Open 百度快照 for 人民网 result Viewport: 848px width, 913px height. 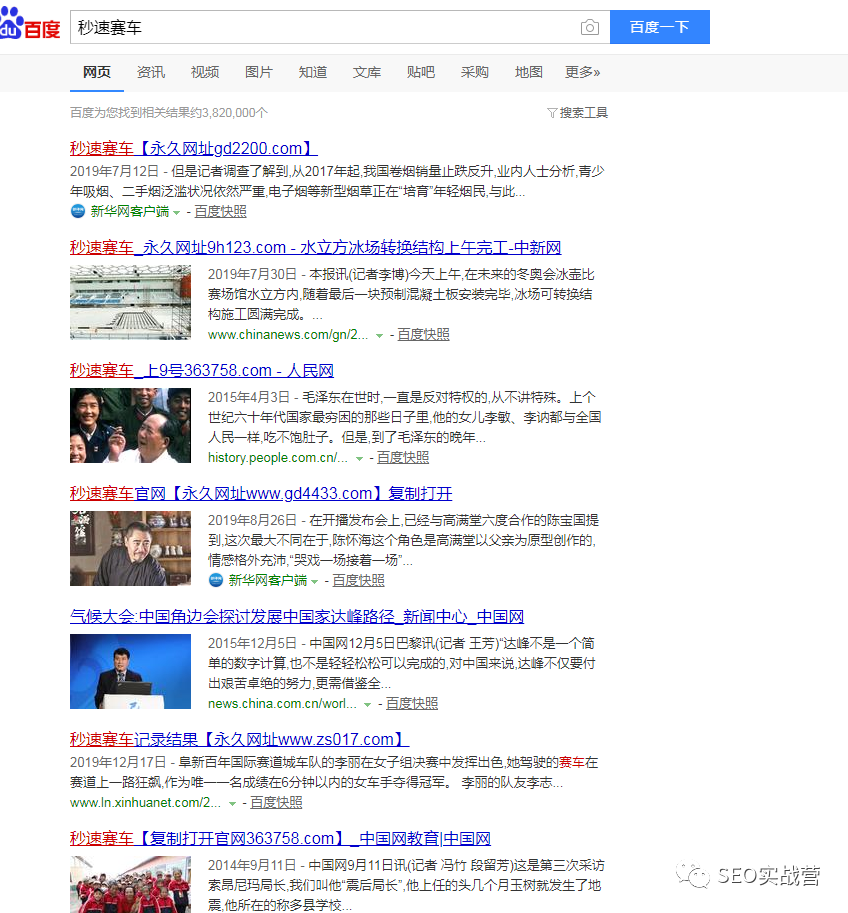click(403, 458)
